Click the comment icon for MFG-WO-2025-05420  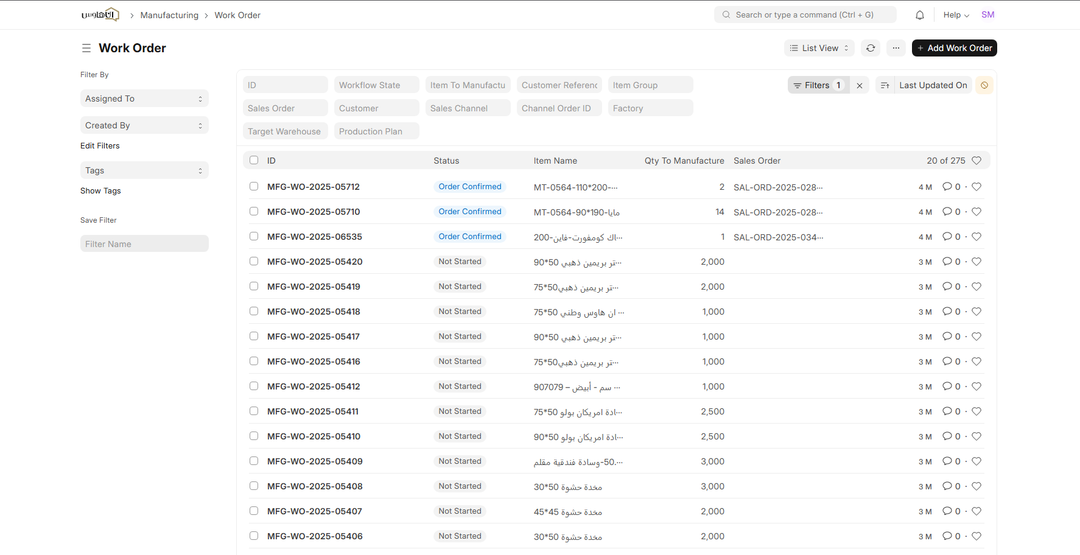(x=948, y=262)
